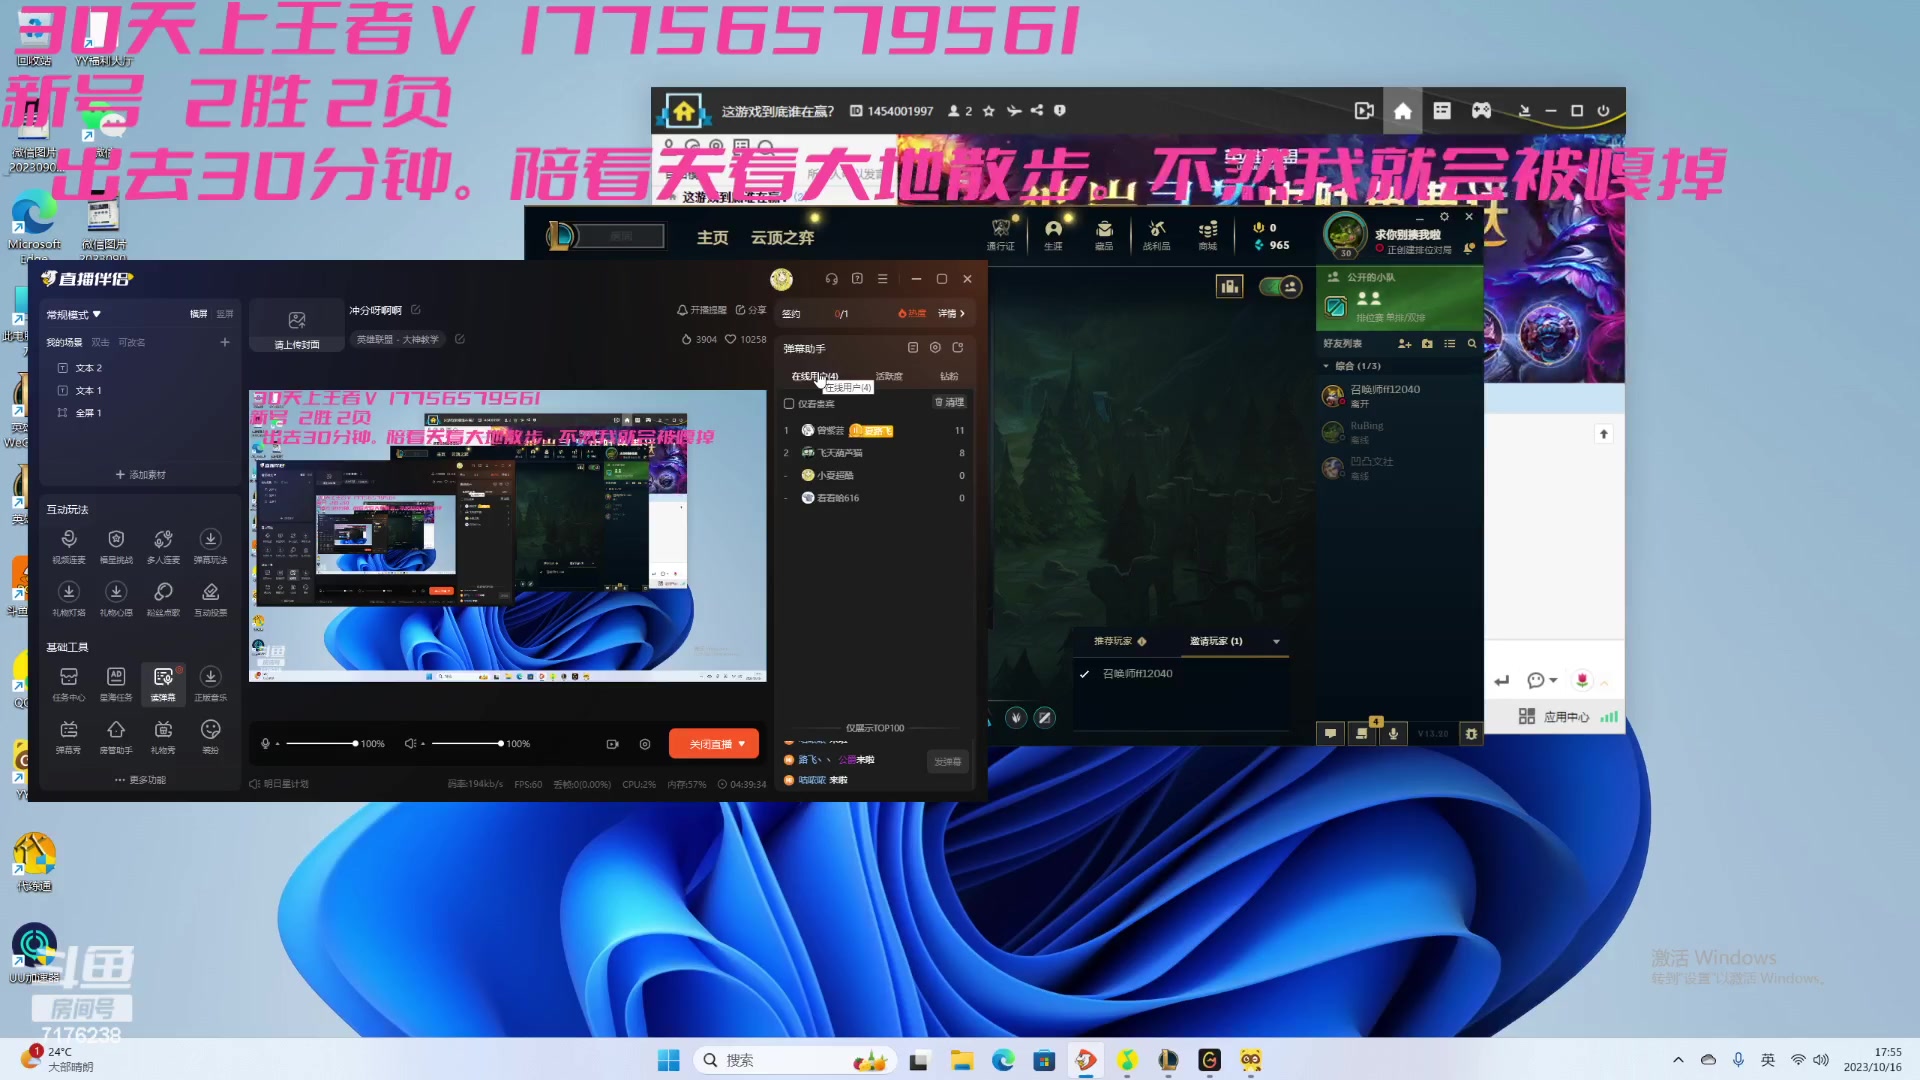Viewport: 1920px width, 1080px height.
Task: Switch to 钻粉 tab
Action: (x=949, y=377)
